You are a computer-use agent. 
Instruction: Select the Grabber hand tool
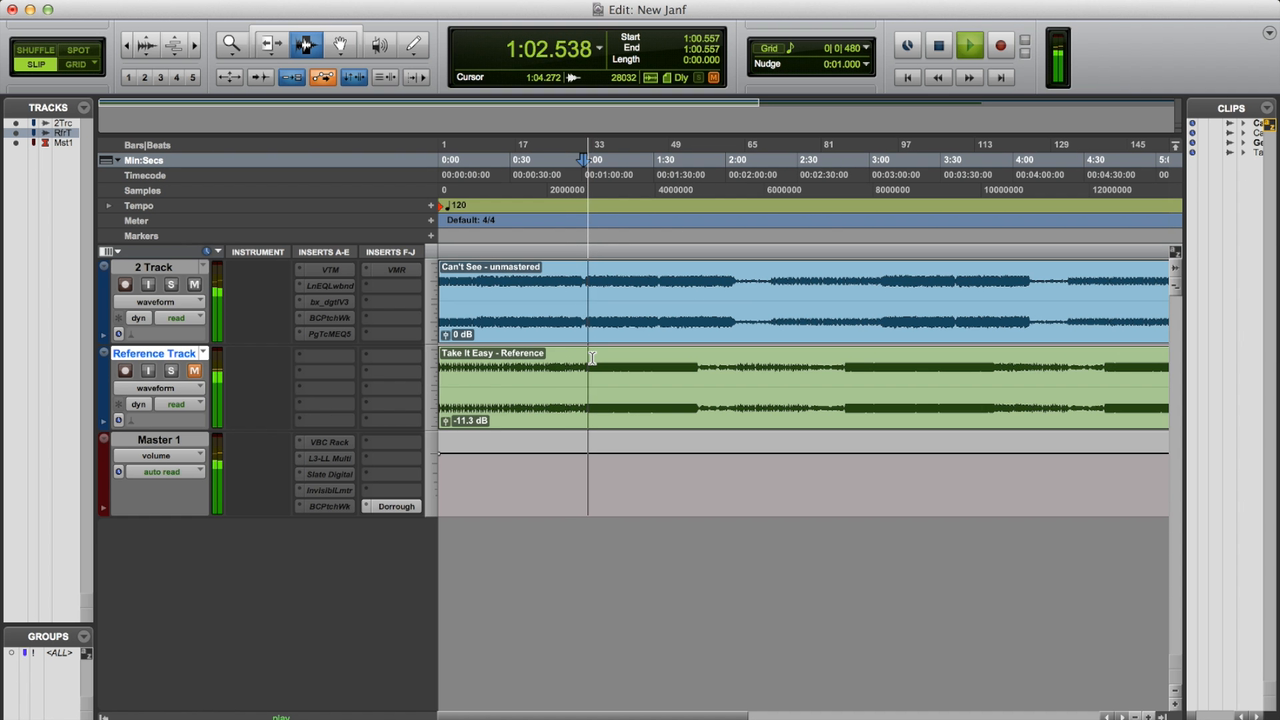point(340,45)
